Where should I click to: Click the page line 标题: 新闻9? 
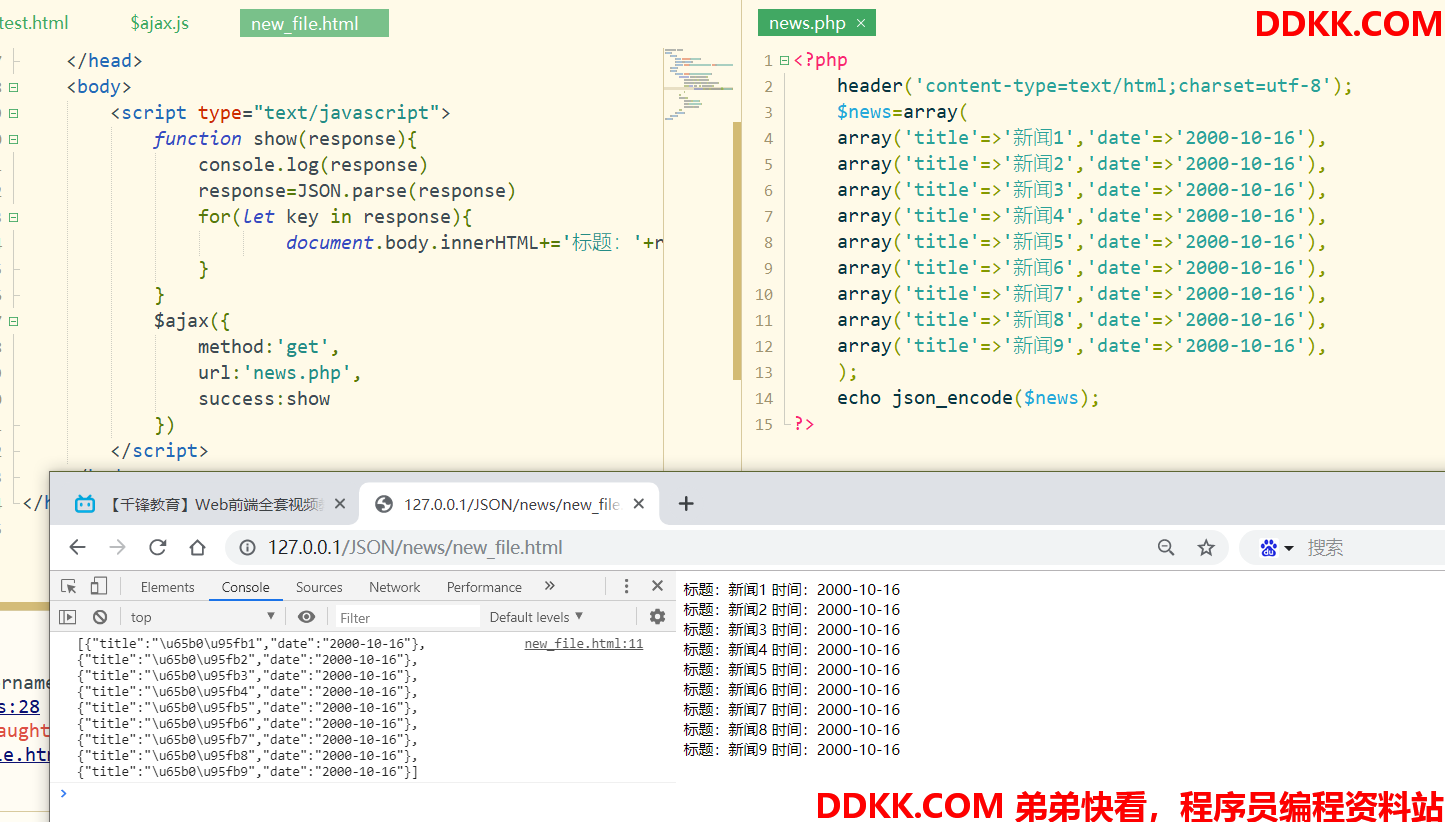coord(792,750)
